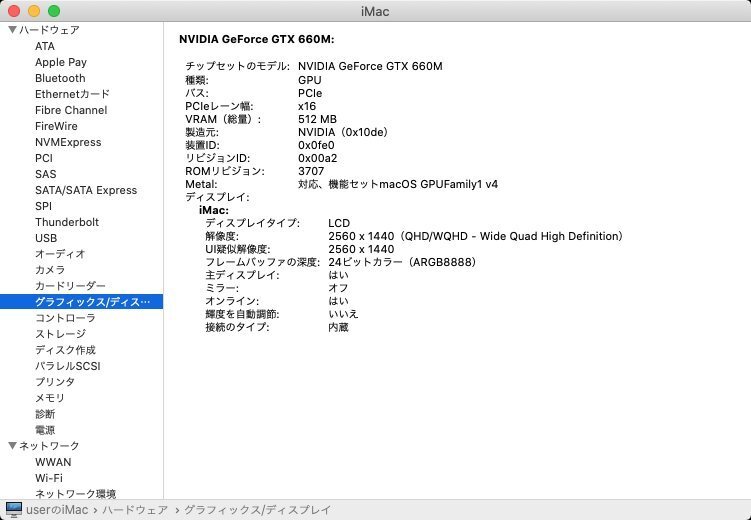Image resolution: width=751 pixels, height=520 pixels.
Task: Click the Metal GPUFamily1 v4 value
Action: click(398, 184)
